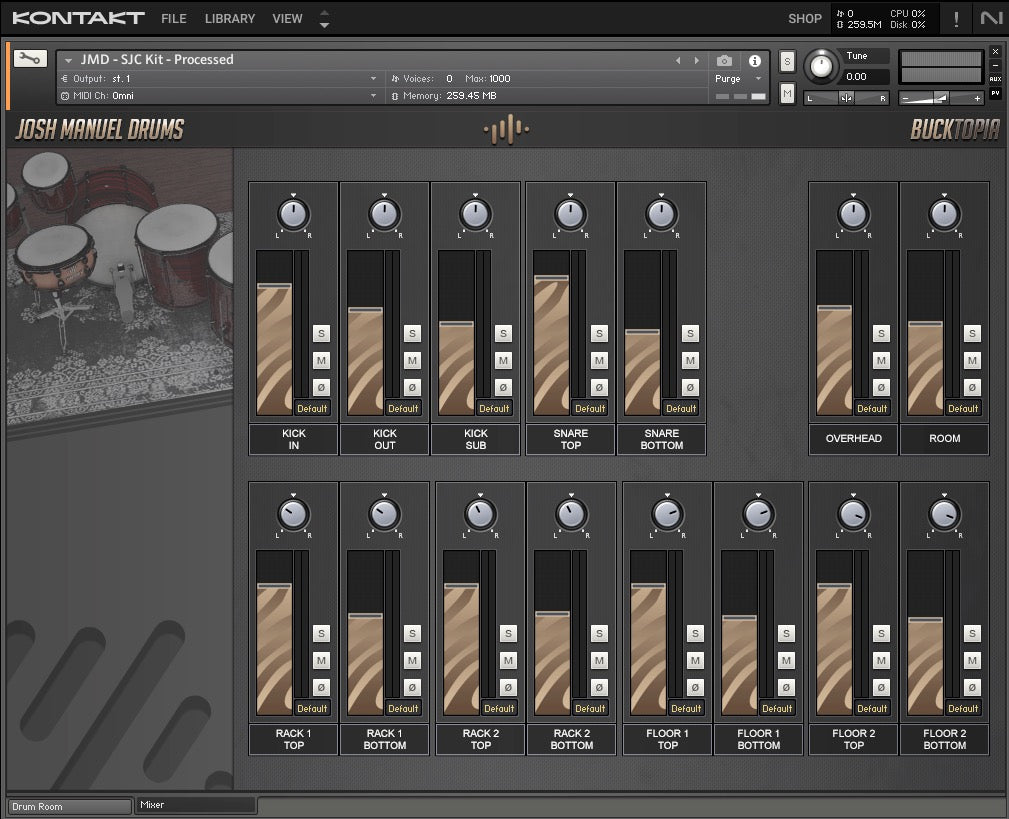The width and height of the screenshot is (1009, 819).
Task: Invert phase on Kick In channel
Action: (321, 387)
